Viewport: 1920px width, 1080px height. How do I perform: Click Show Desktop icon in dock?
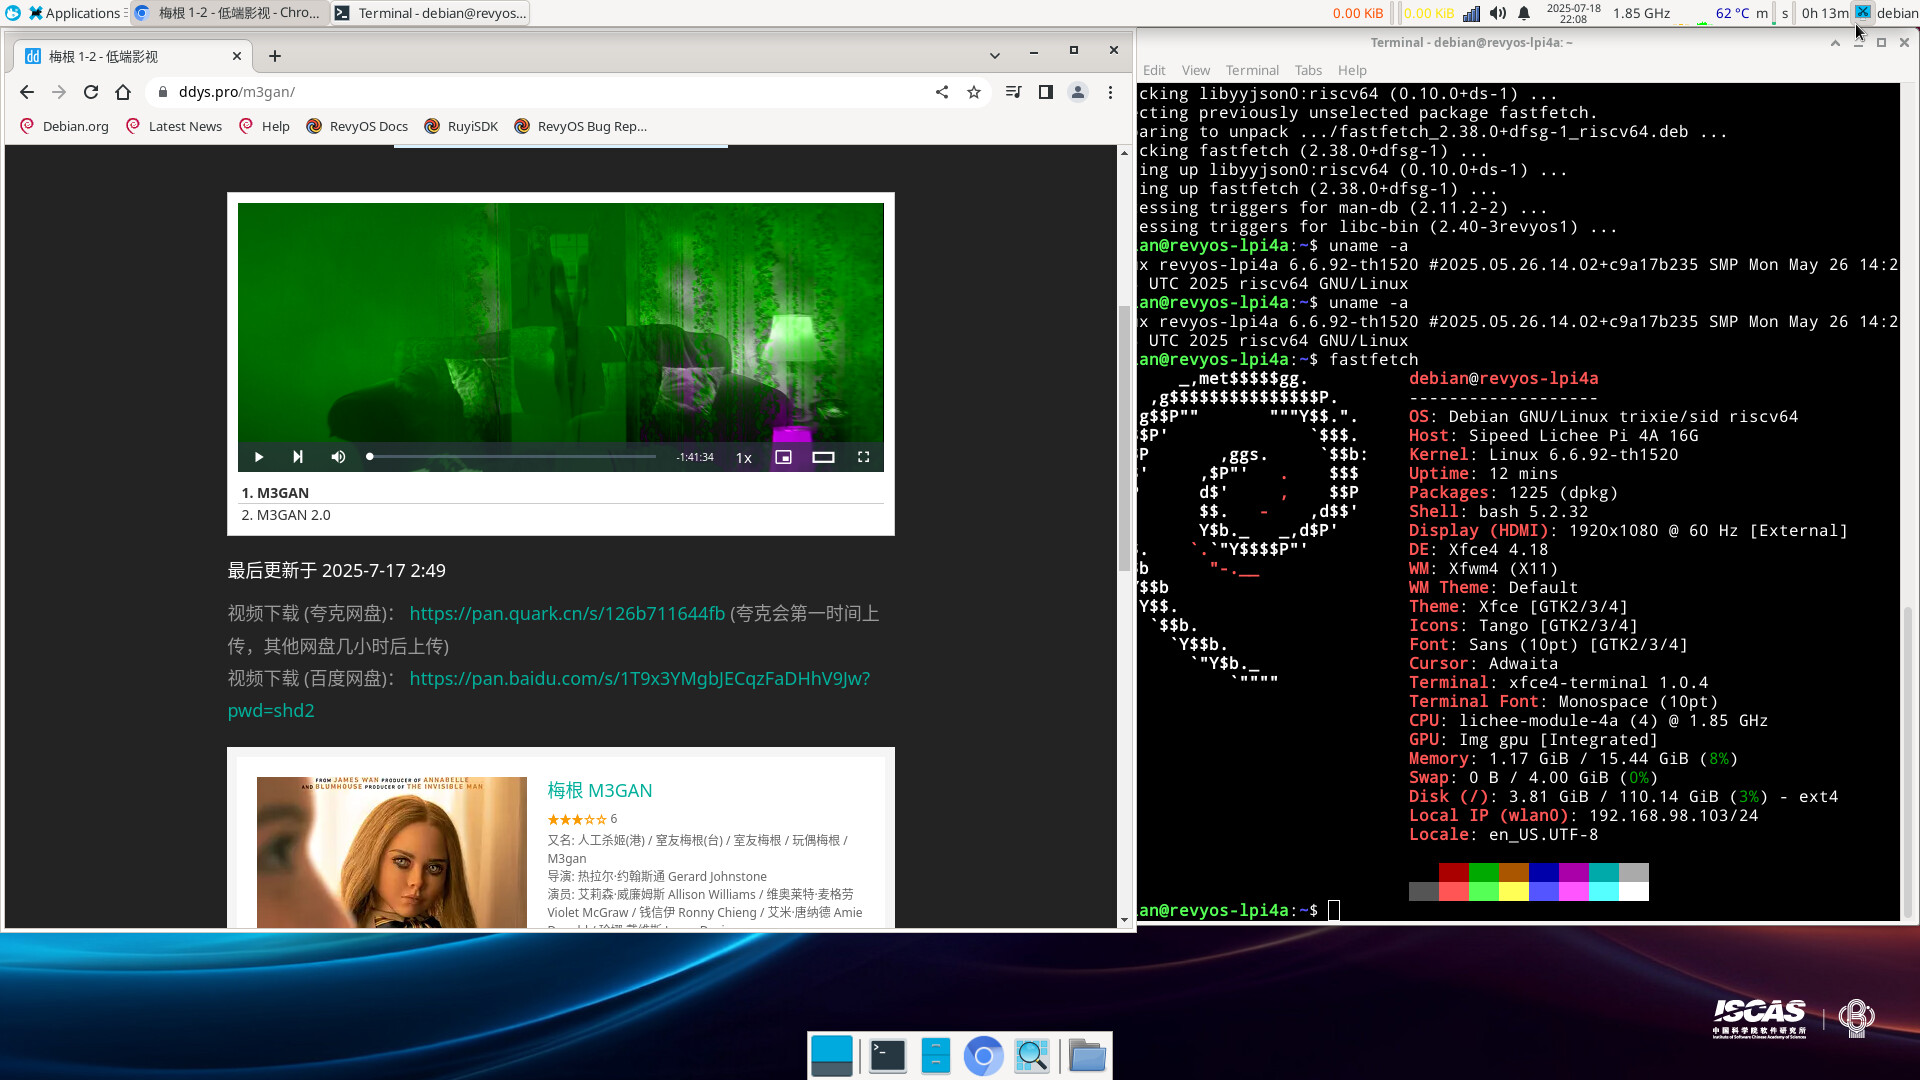[x=832, y=1056]
